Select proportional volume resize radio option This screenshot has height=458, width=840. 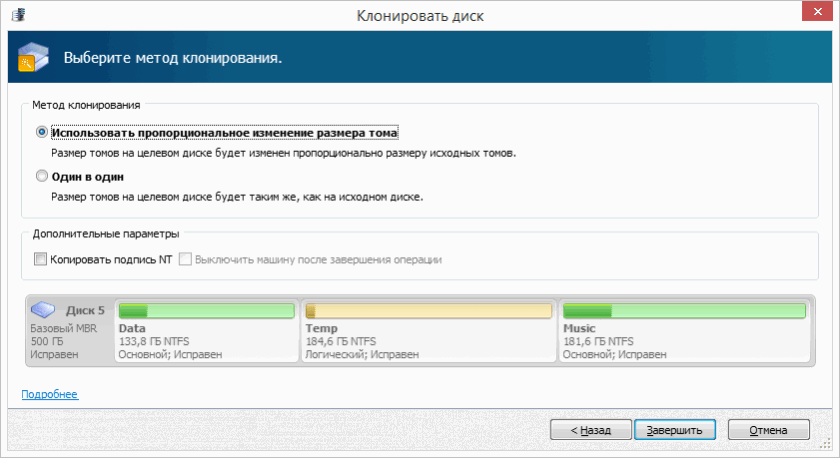point(42,132)
